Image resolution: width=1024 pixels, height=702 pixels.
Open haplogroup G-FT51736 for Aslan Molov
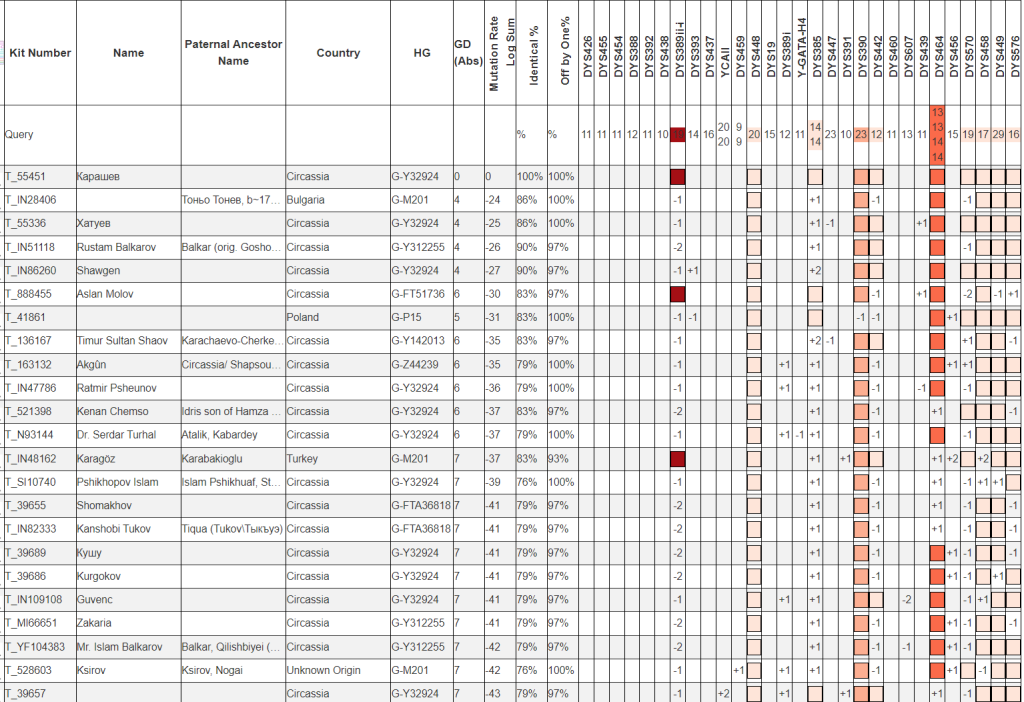419,294
